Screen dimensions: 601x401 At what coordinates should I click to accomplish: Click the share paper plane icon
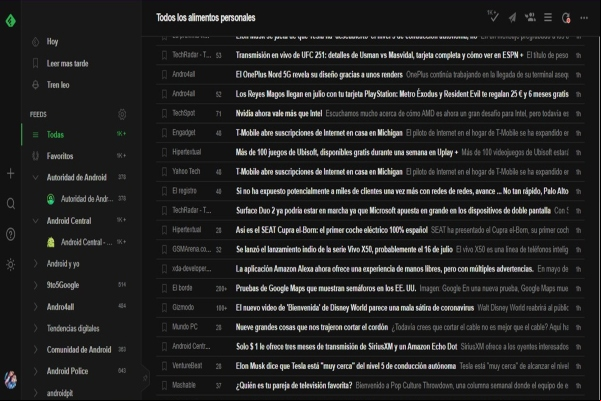coord(512,18)
